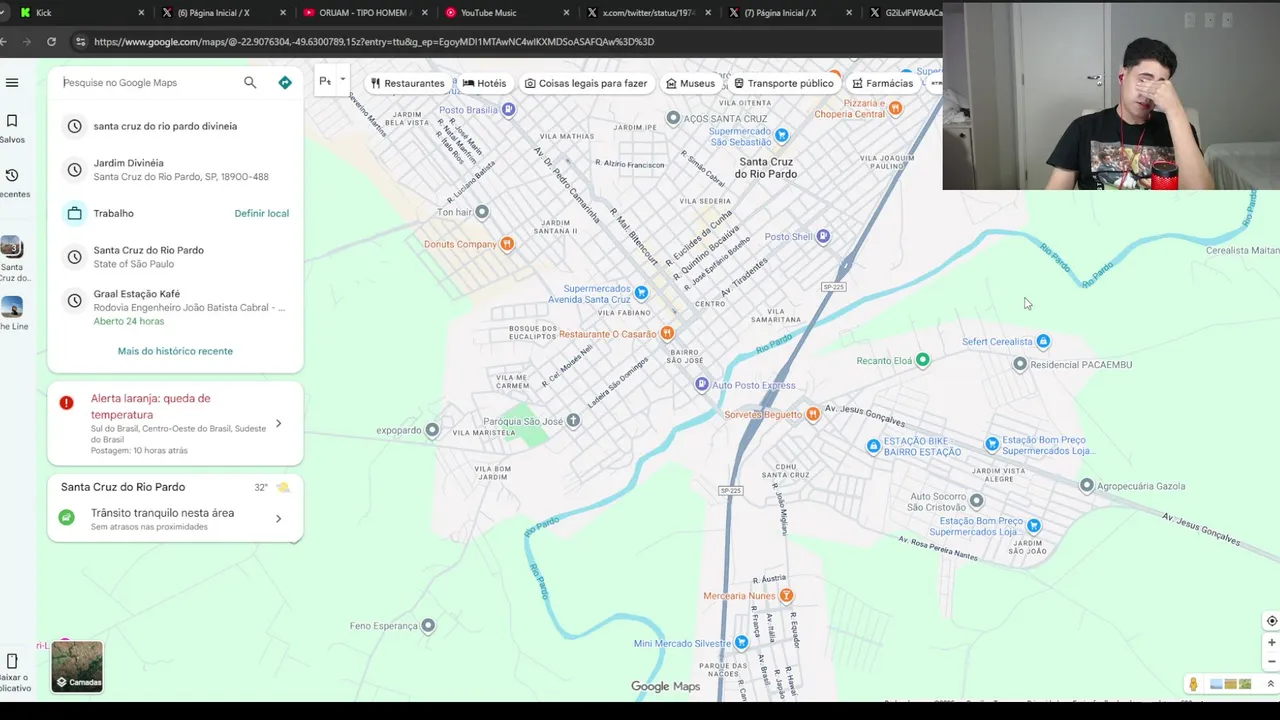Click the expopardo map pin

pos(432,430)
